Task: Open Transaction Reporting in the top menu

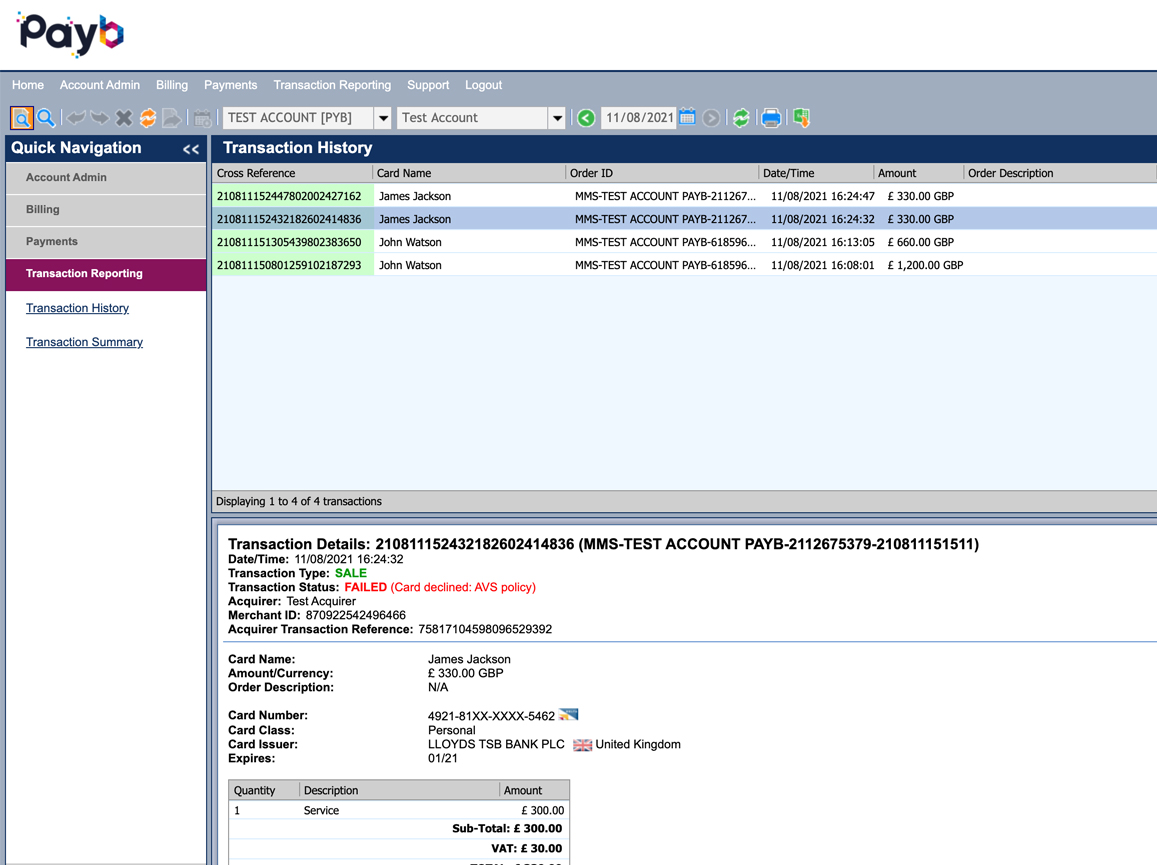Action: (x=332, y=85)
